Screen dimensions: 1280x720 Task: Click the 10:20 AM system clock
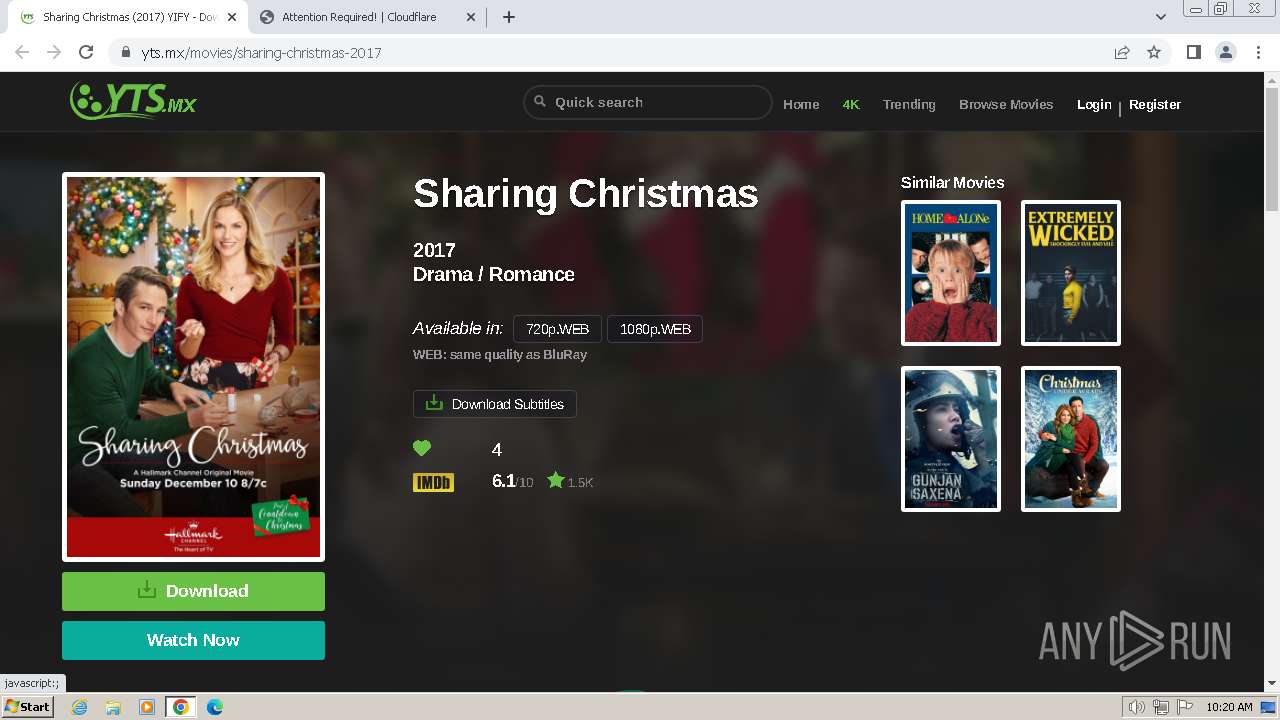(x=1229, y=707)
